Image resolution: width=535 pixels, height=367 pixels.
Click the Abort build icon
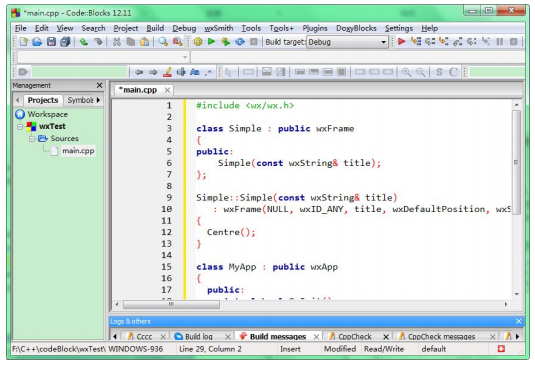click(254, 42)
